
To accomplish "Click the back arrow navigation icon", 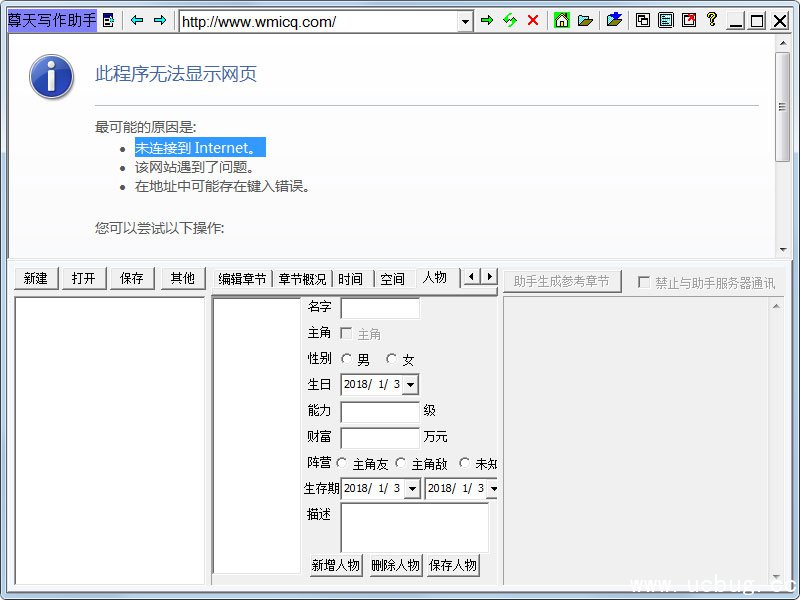I will [137, 20].
